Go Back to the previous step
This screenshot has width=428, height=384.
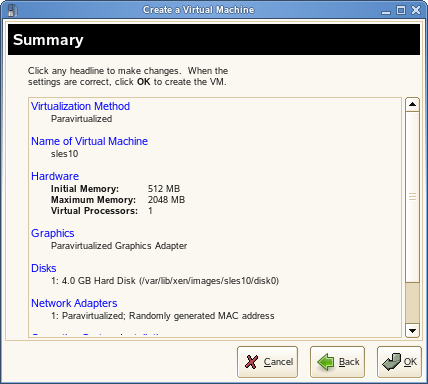(337, 362)
